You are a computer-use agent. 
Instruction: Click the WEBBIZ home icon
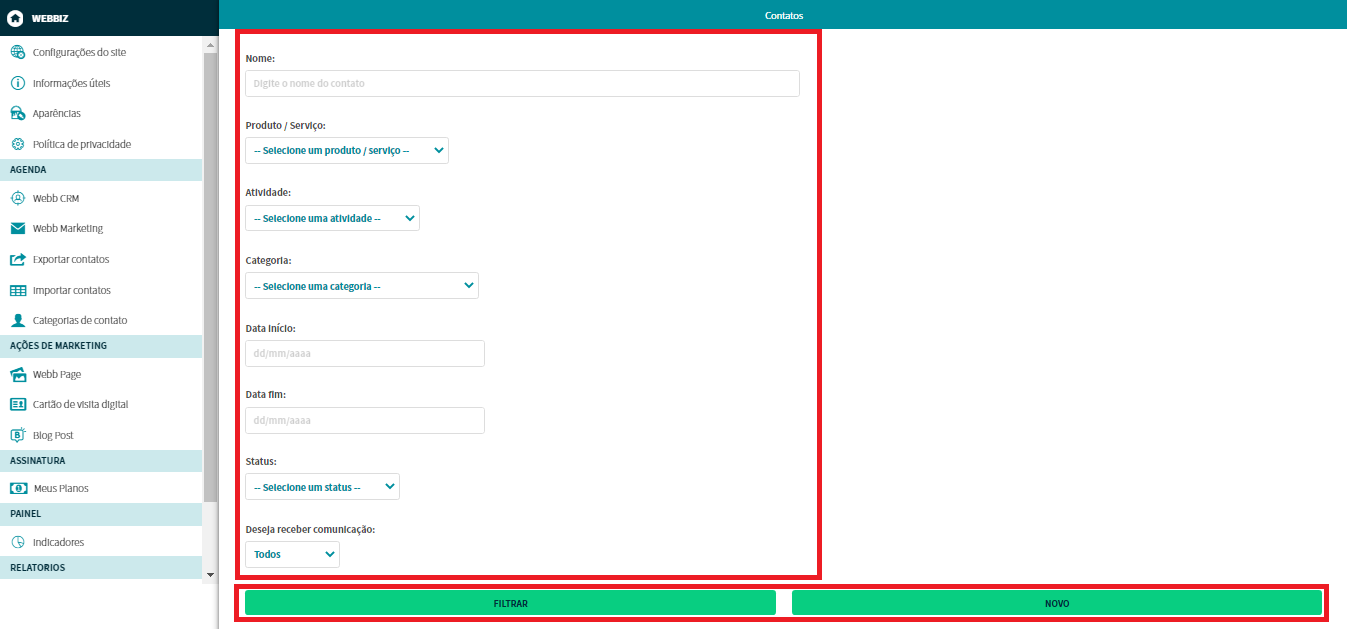[15, 18]
